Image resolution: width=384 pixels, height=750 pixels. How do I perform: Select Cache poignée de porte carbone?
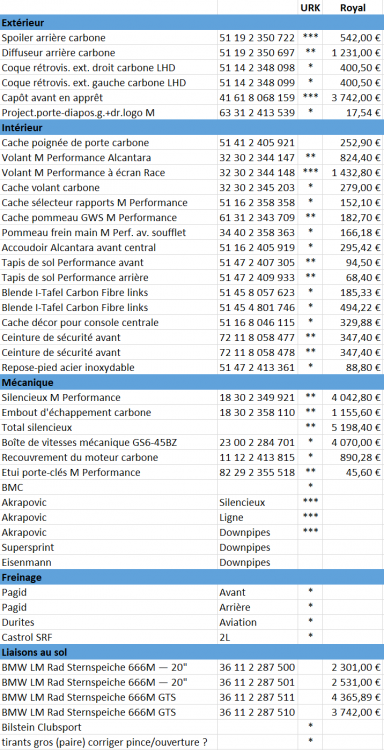(x=109, y=143)
